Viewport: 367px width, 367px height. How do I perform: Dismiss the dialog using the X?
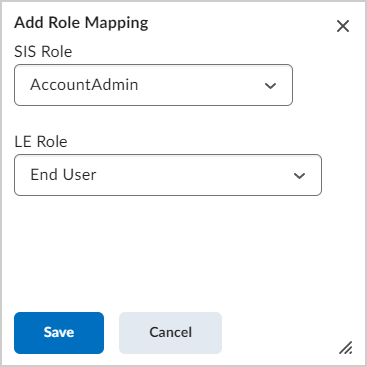click(x=343, y=26)
